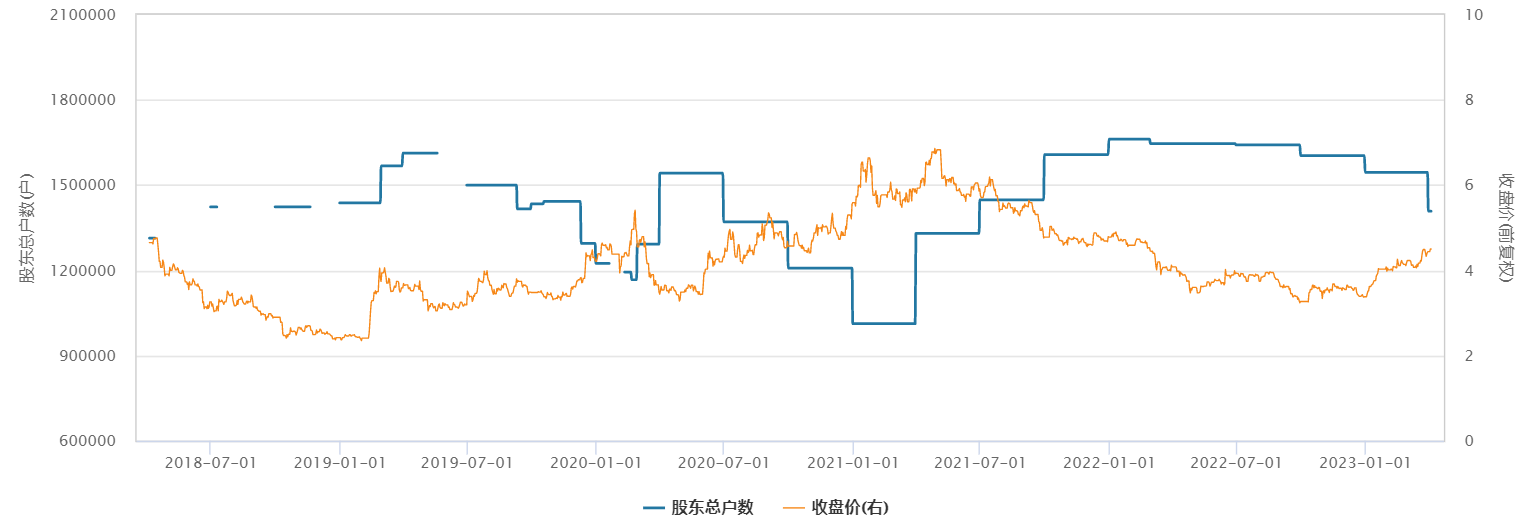Image resolution: width=1524 pixels, height=522 pixels.
Task: Select the 2020-07-01 x-axis date label
Action: pos(723,462)
